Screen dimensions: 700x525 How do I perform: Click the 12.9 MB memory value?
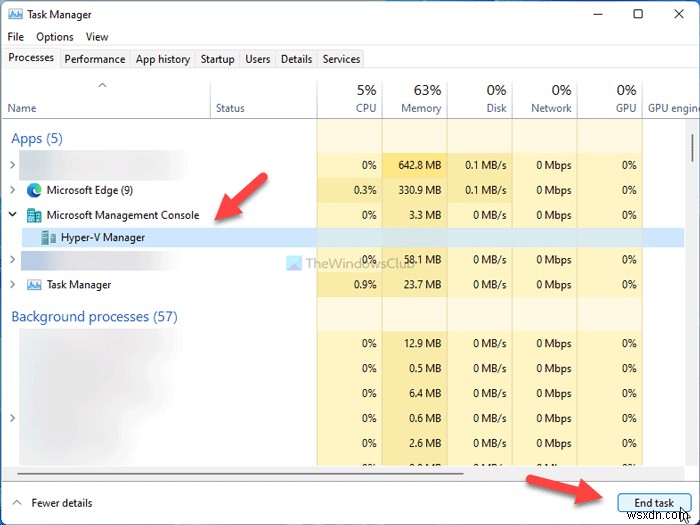pyautogui.click(x=422, y=343)
